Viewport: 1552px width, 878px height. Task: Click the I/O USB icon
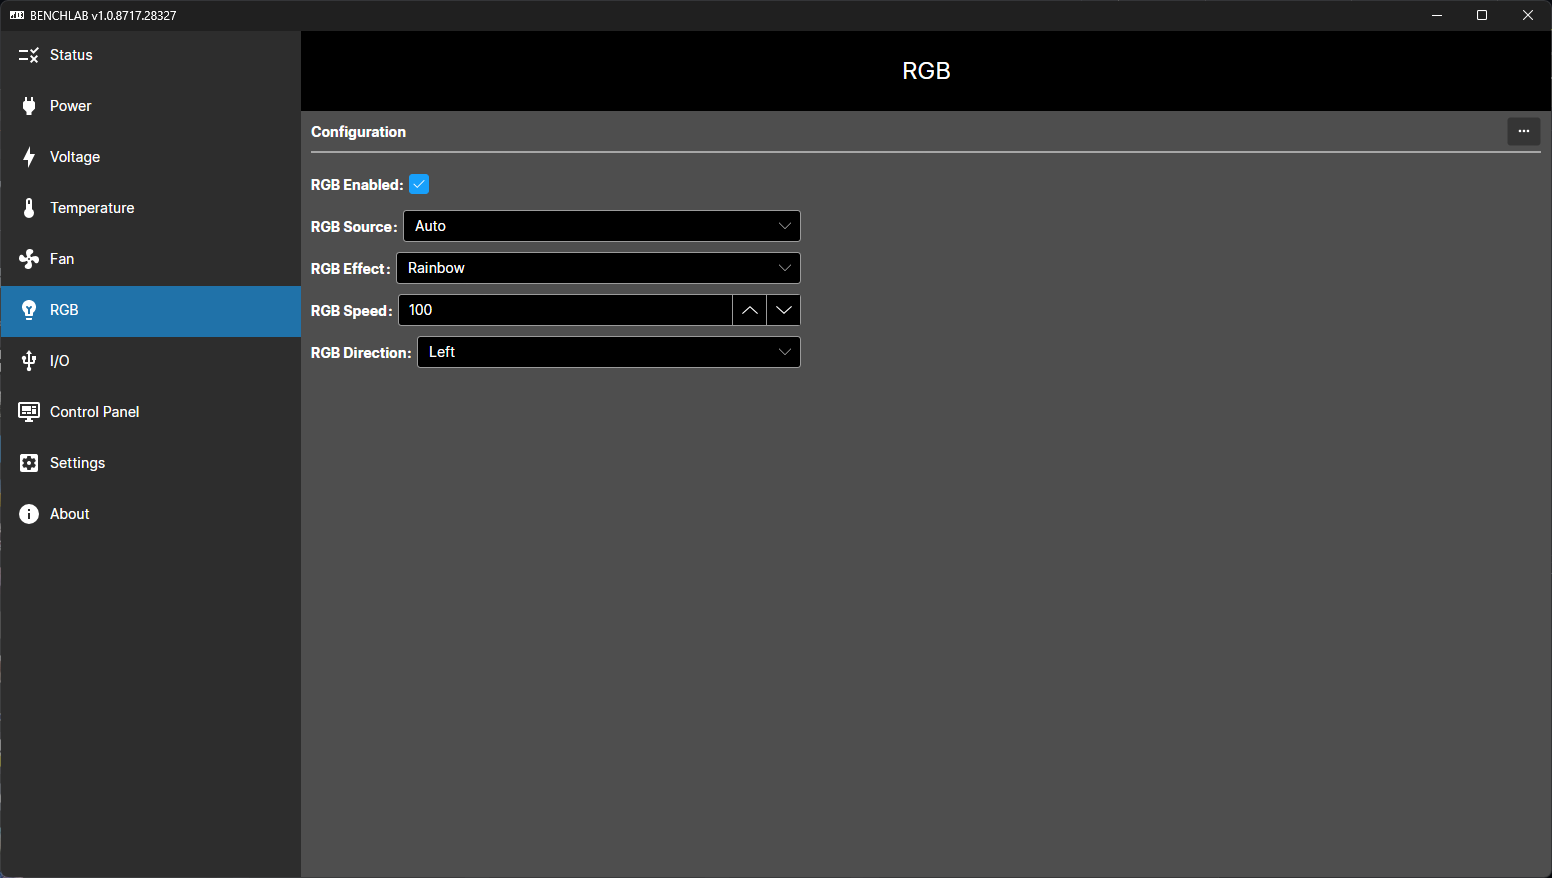tap(29, 361)
